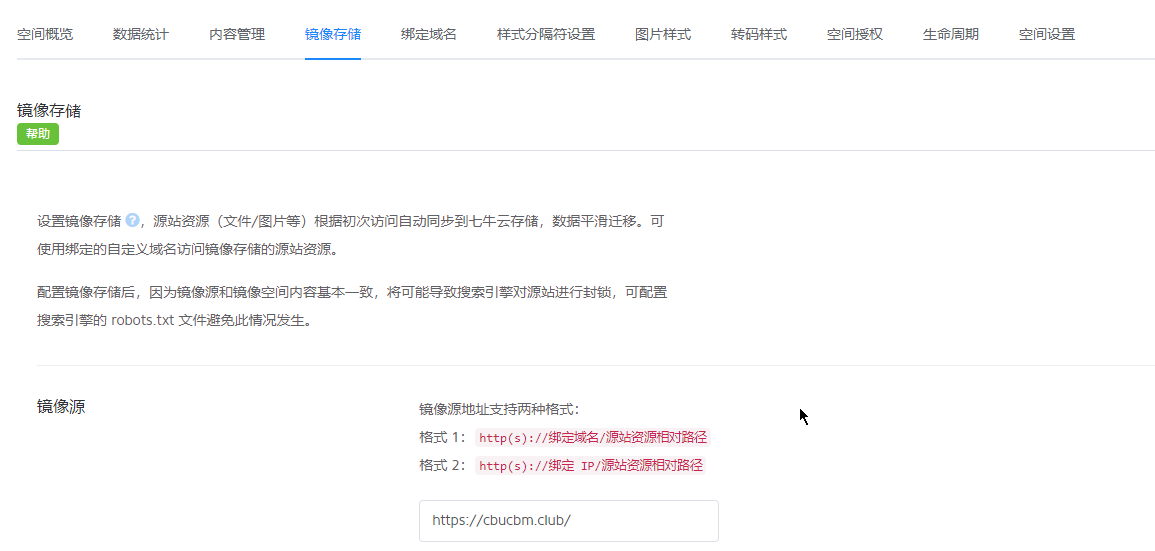This screenshot has width=1155, height=551.
Task: Switch to the 数据统计 tab
Action: point(141,34)
